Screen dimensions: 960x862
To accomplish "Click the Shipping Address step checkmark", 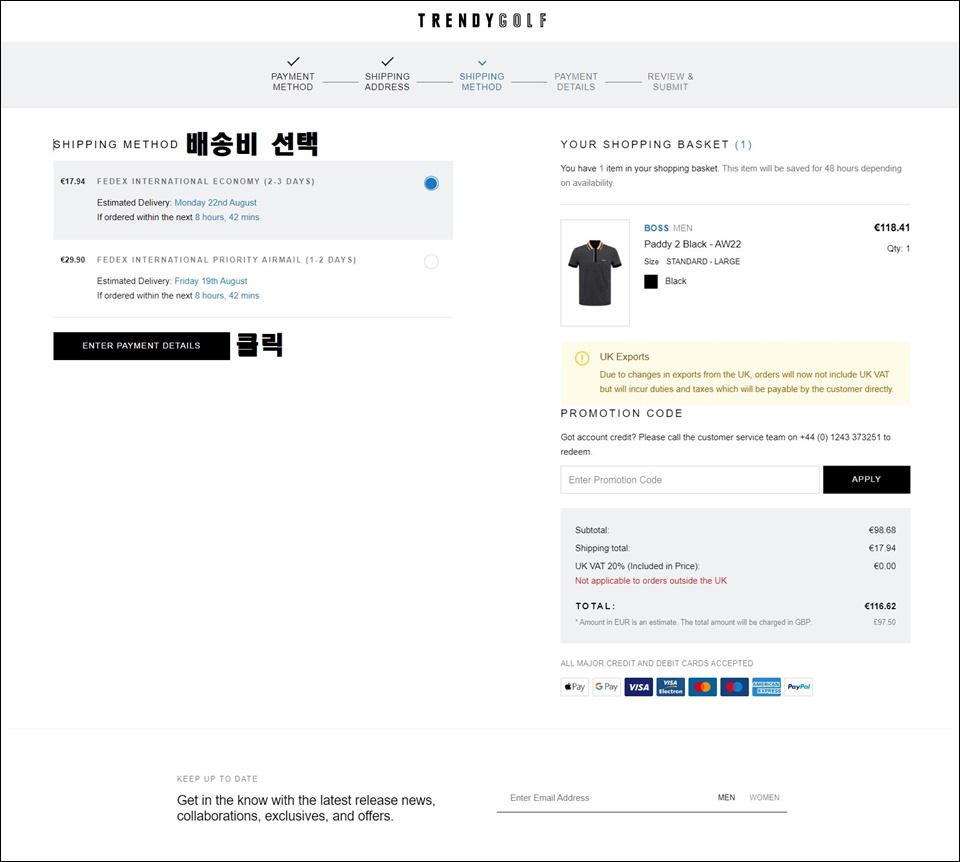I will pyautogui.click(x=387, y=61).
